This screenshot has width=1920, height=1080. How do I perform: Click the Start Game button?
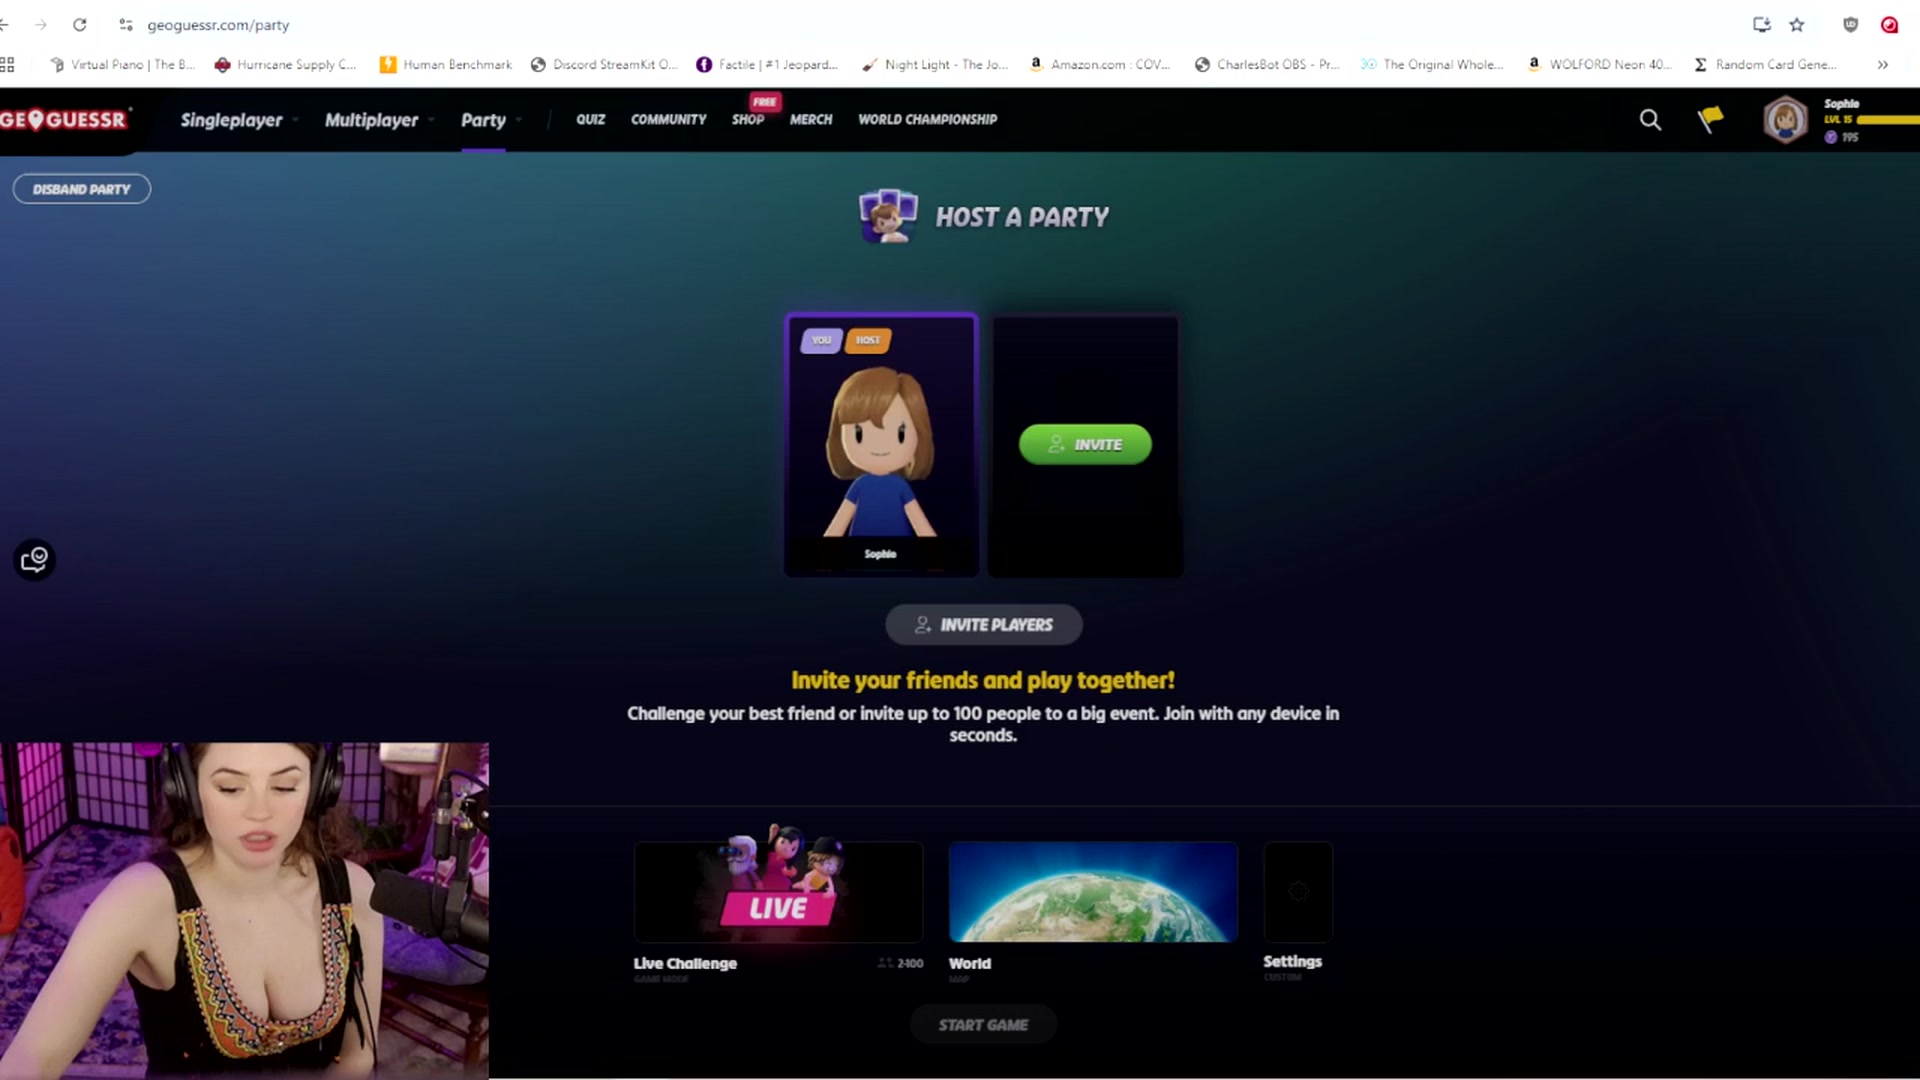pyautogui.click(x=983, y=1025)
